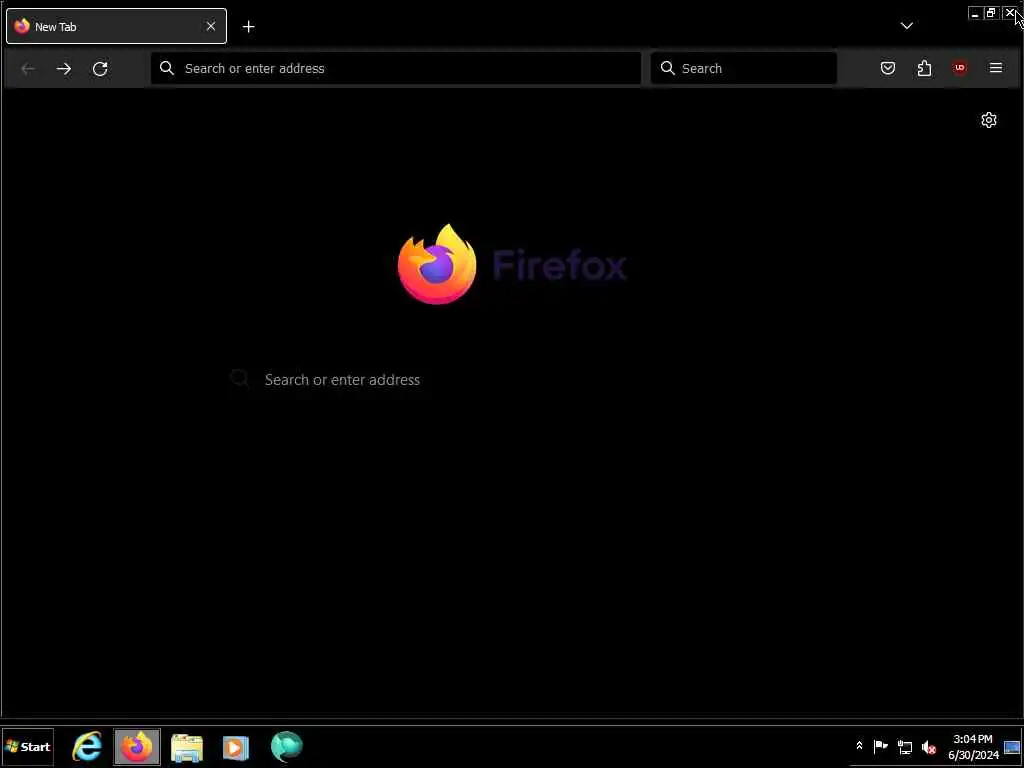Image resolution: width=1024 pixels, height=768 pixels.
Task: Focus the toolbar address bar
Action: click(396, 69)
